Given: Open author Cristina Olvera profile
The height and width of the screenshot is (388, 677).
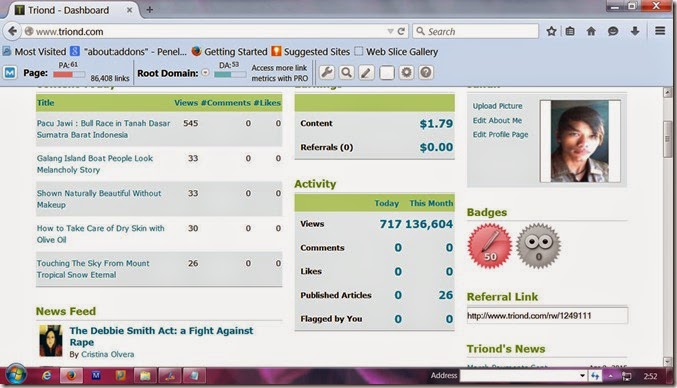Looking at the screenshot, I should 107,354.
